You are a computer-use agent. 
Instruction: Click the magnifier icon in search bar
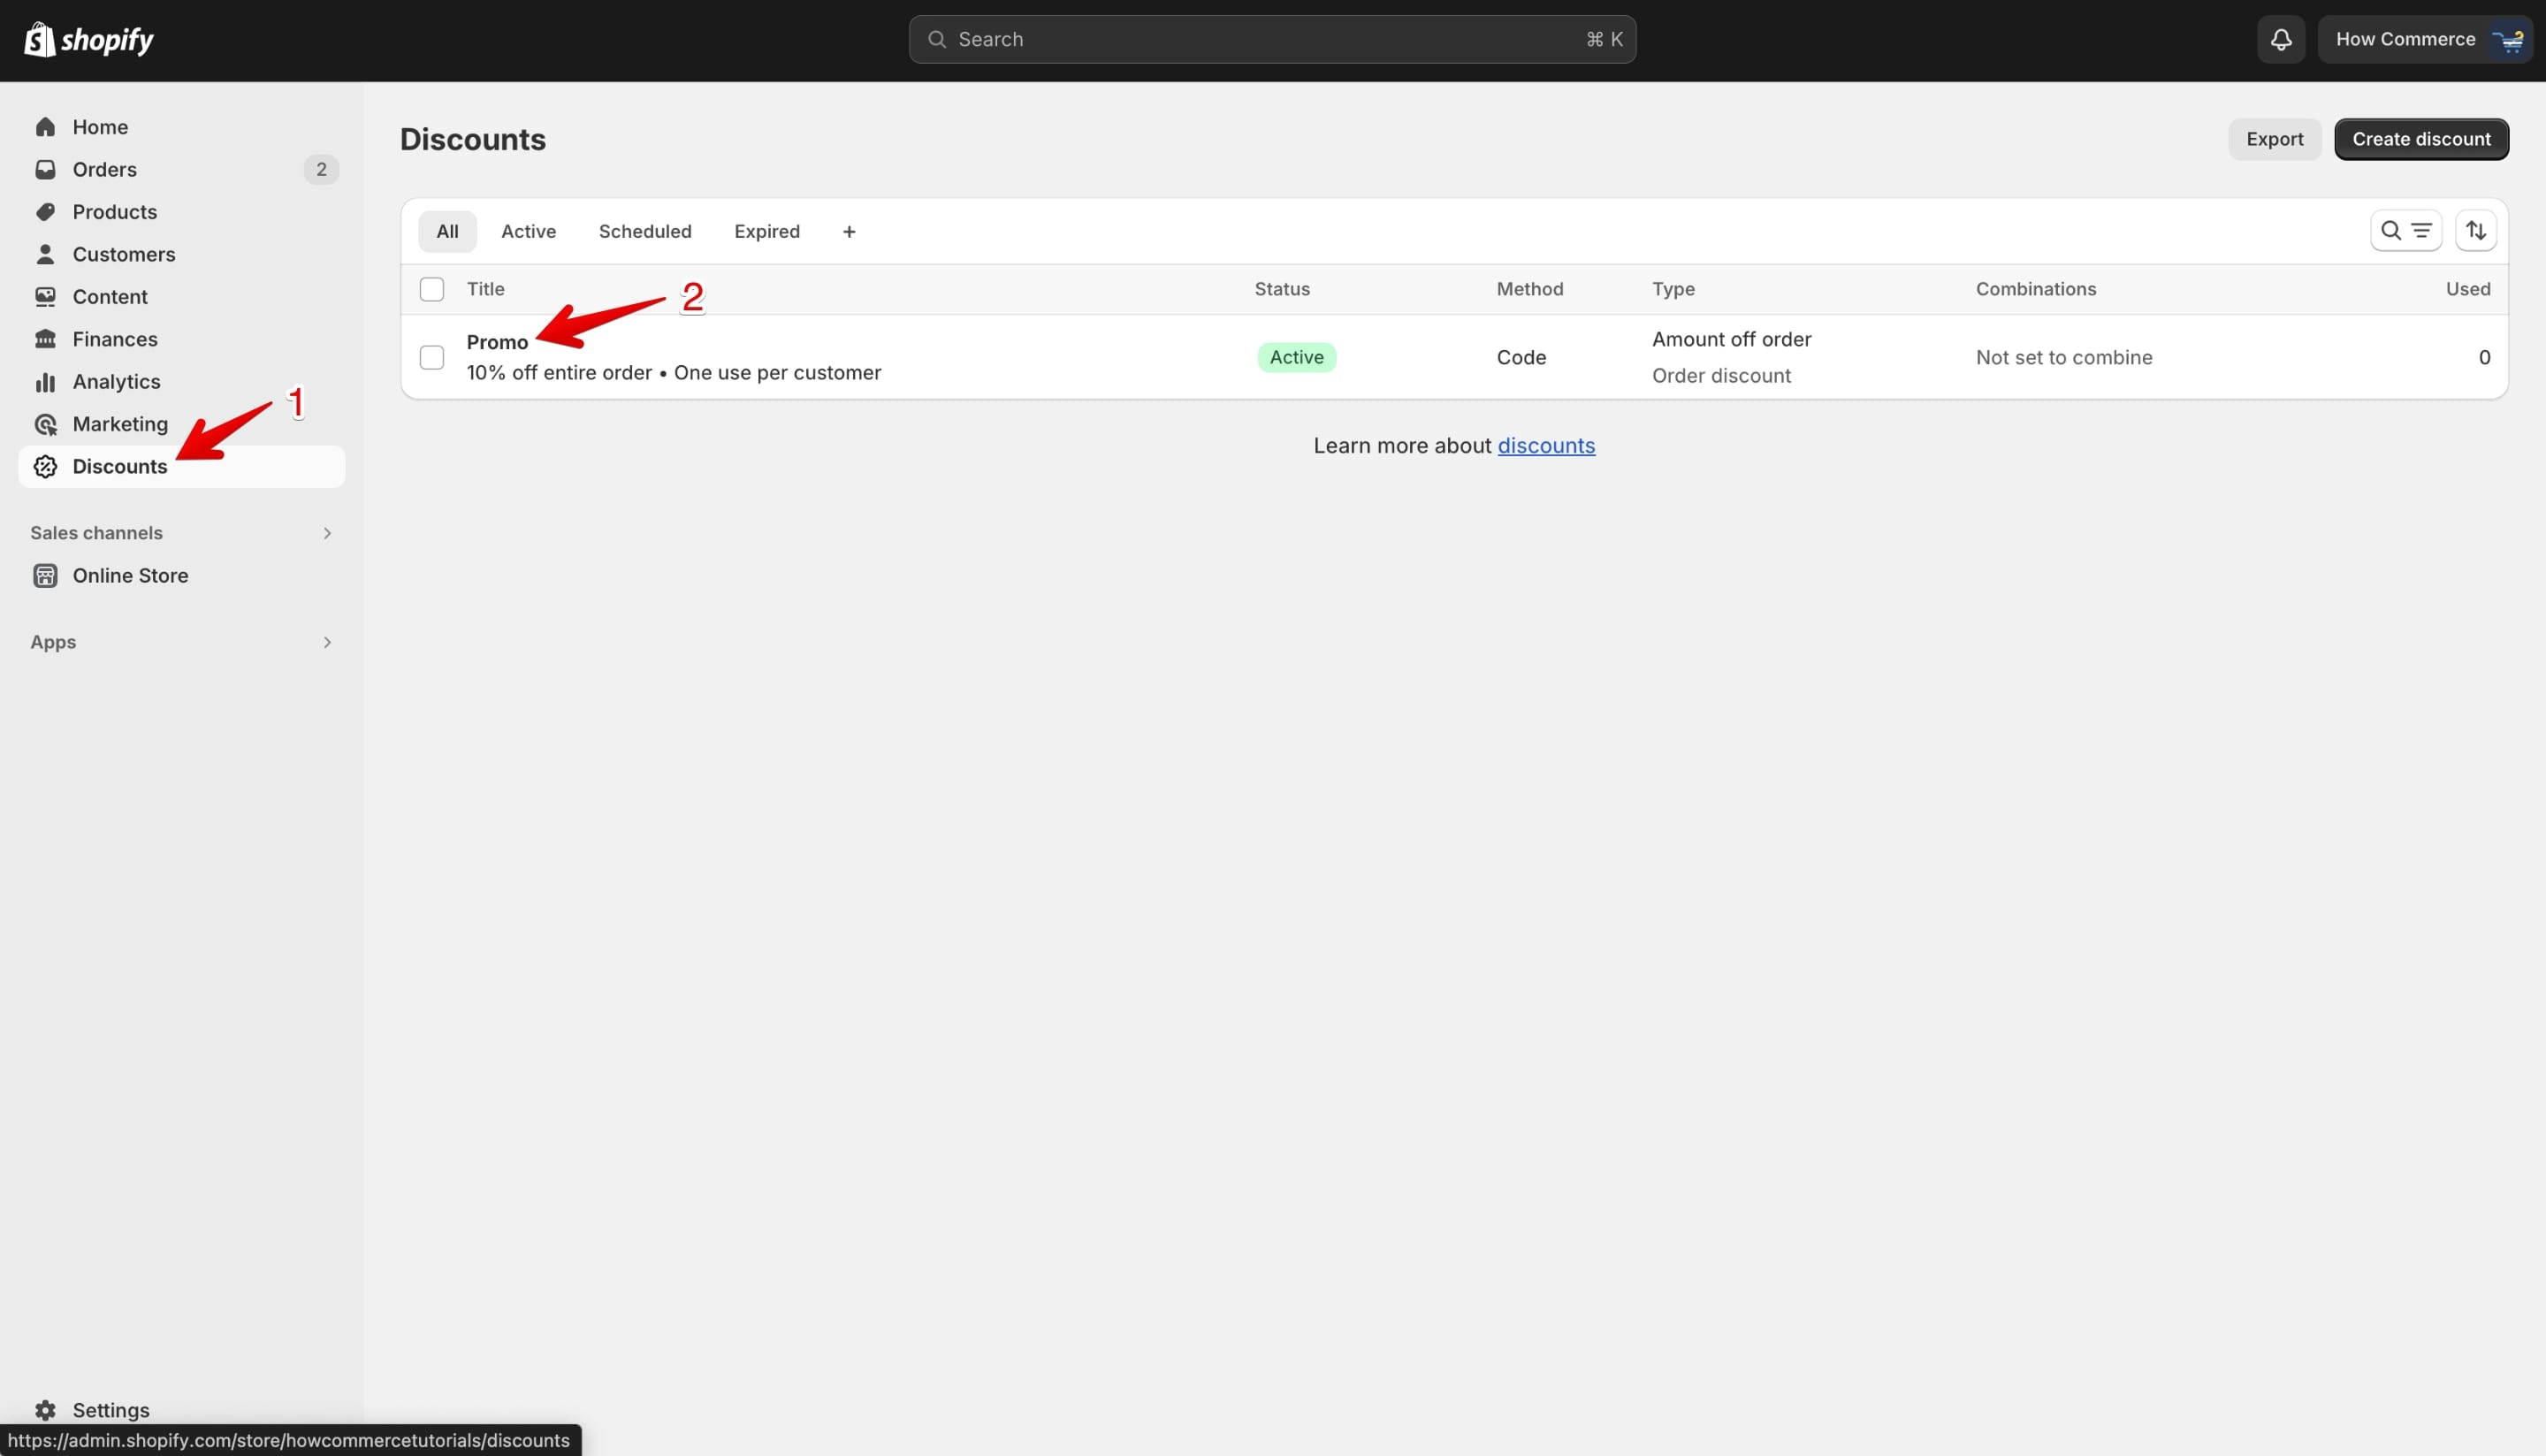pos(937,39)
